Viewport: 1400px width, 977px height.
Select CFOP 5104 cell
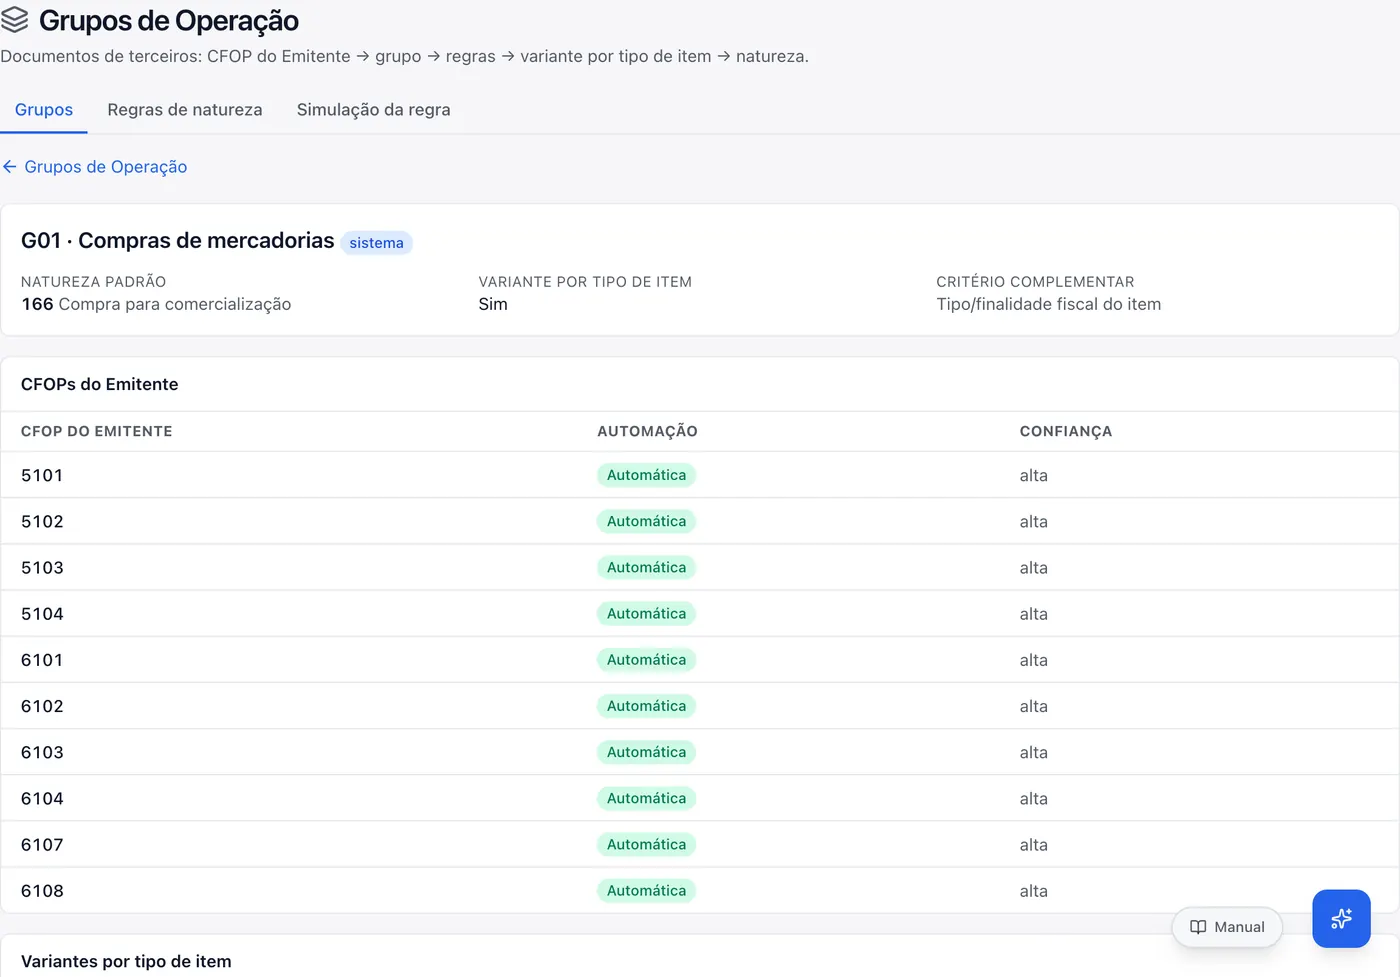[42, 614]
